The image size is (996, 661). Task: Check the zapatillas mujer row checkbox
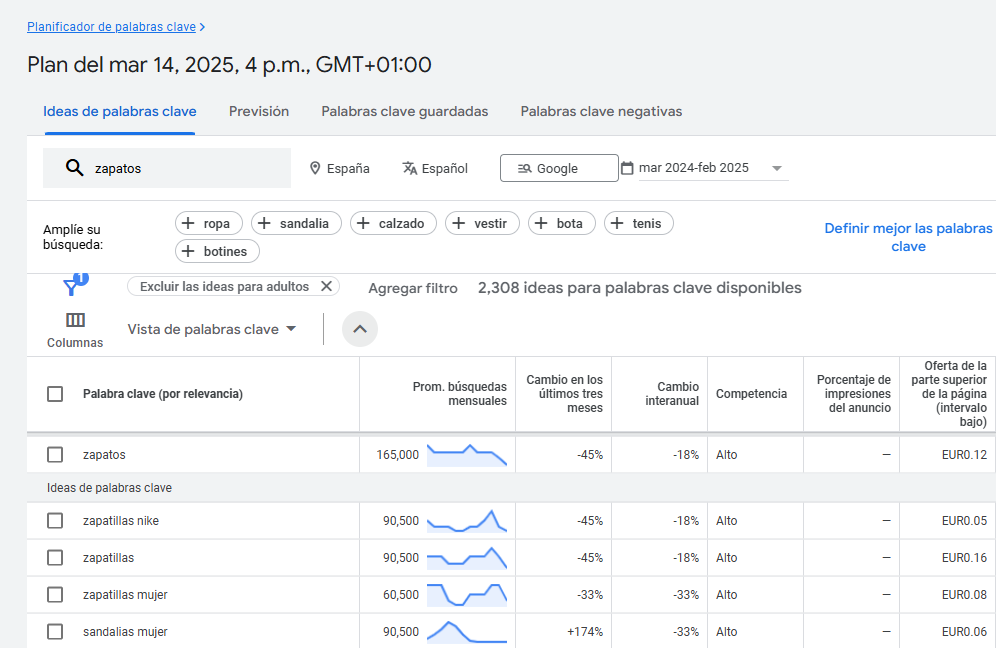click(55, 595)
